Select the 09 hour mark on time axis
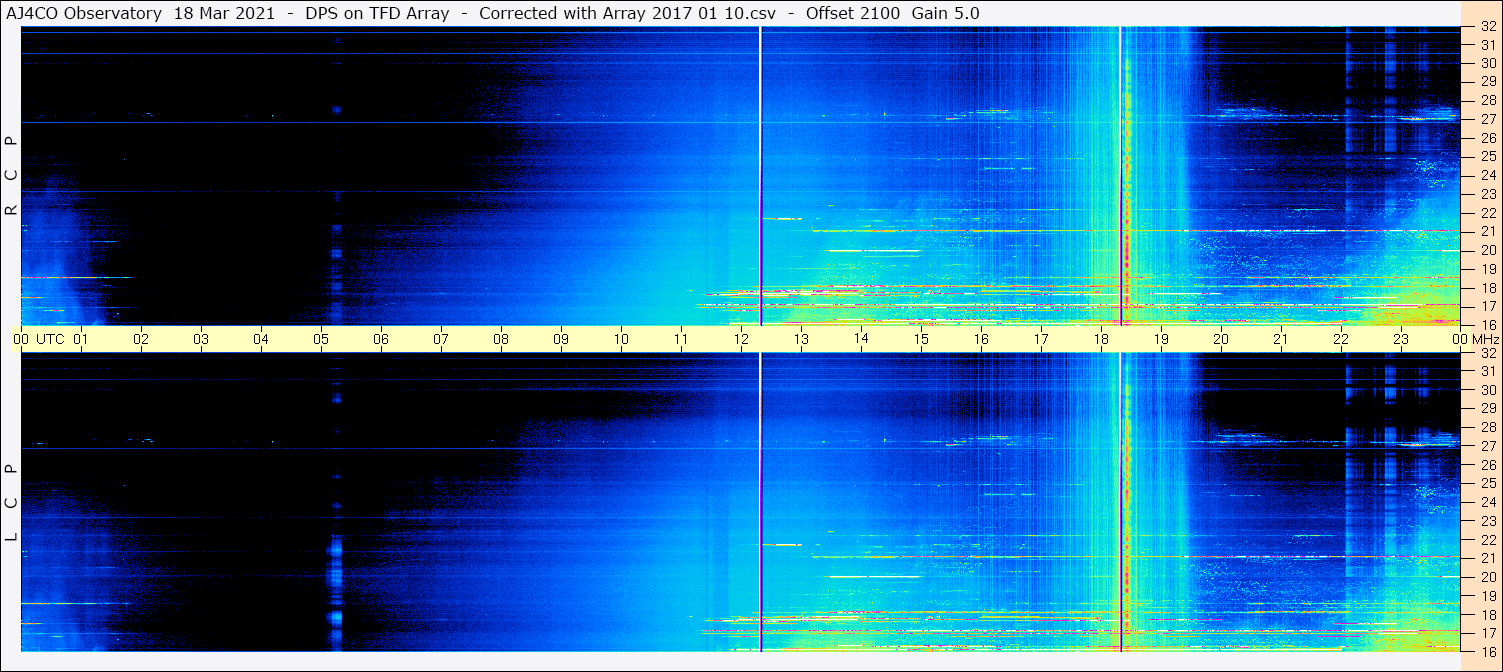Image resolution: width=1503 pixels, height=672 pixels. point(561,339)
